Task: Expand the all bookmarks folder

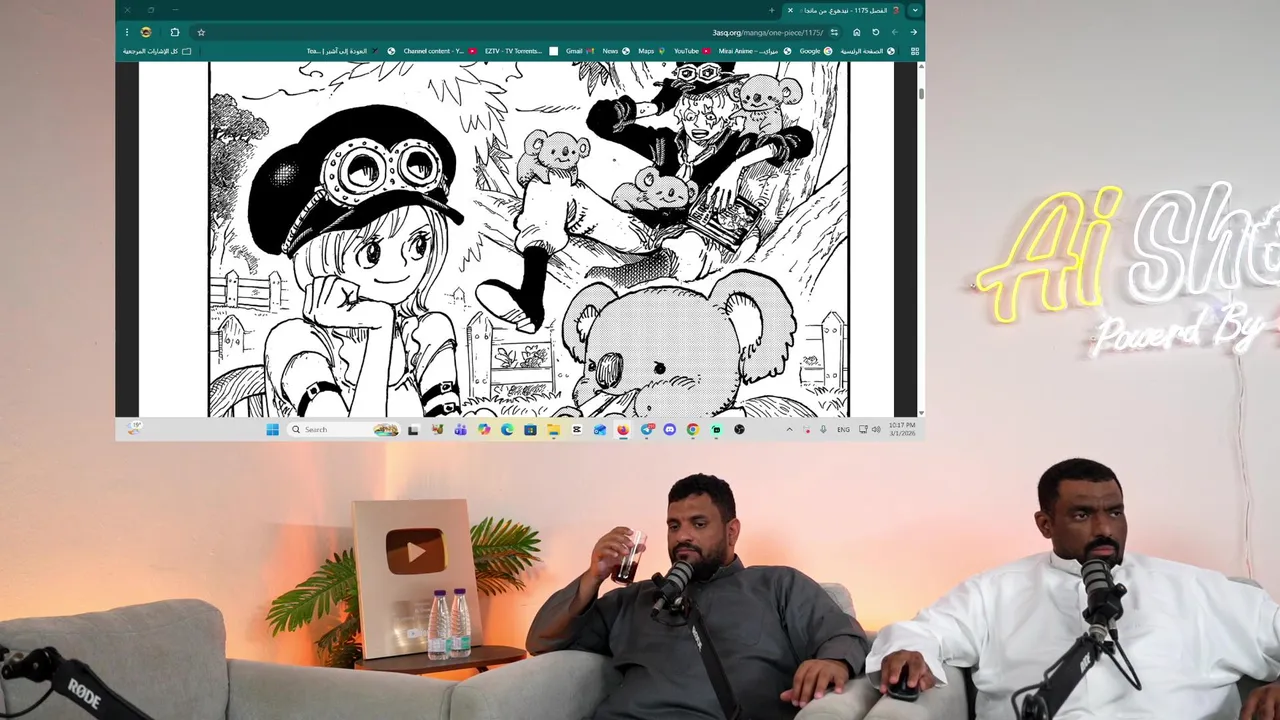Action: 157,51
